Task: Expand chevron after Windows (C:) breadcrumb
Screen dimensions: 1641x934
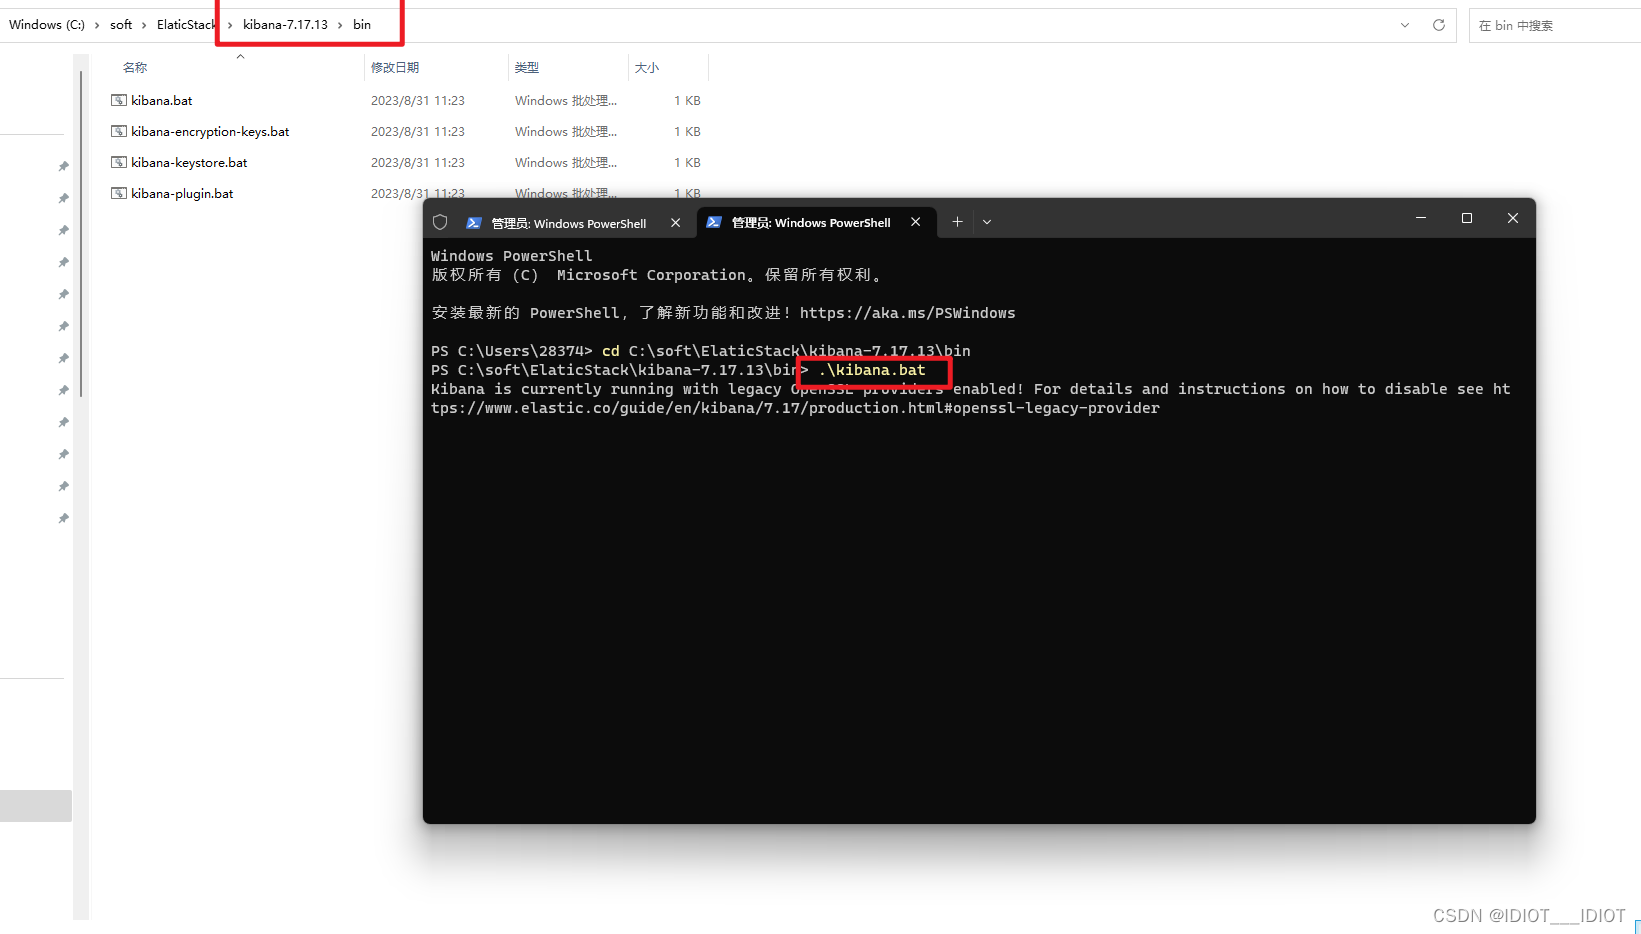Action: (97, 25)
